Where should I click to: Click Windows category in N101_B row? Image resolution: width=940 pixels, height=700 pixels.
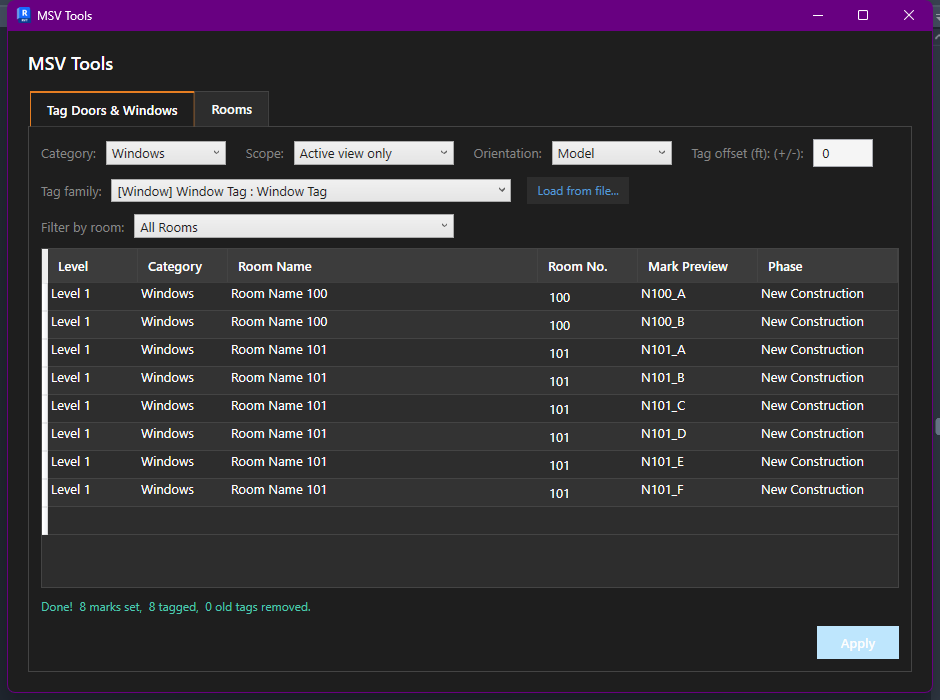(x=167, y=378)
